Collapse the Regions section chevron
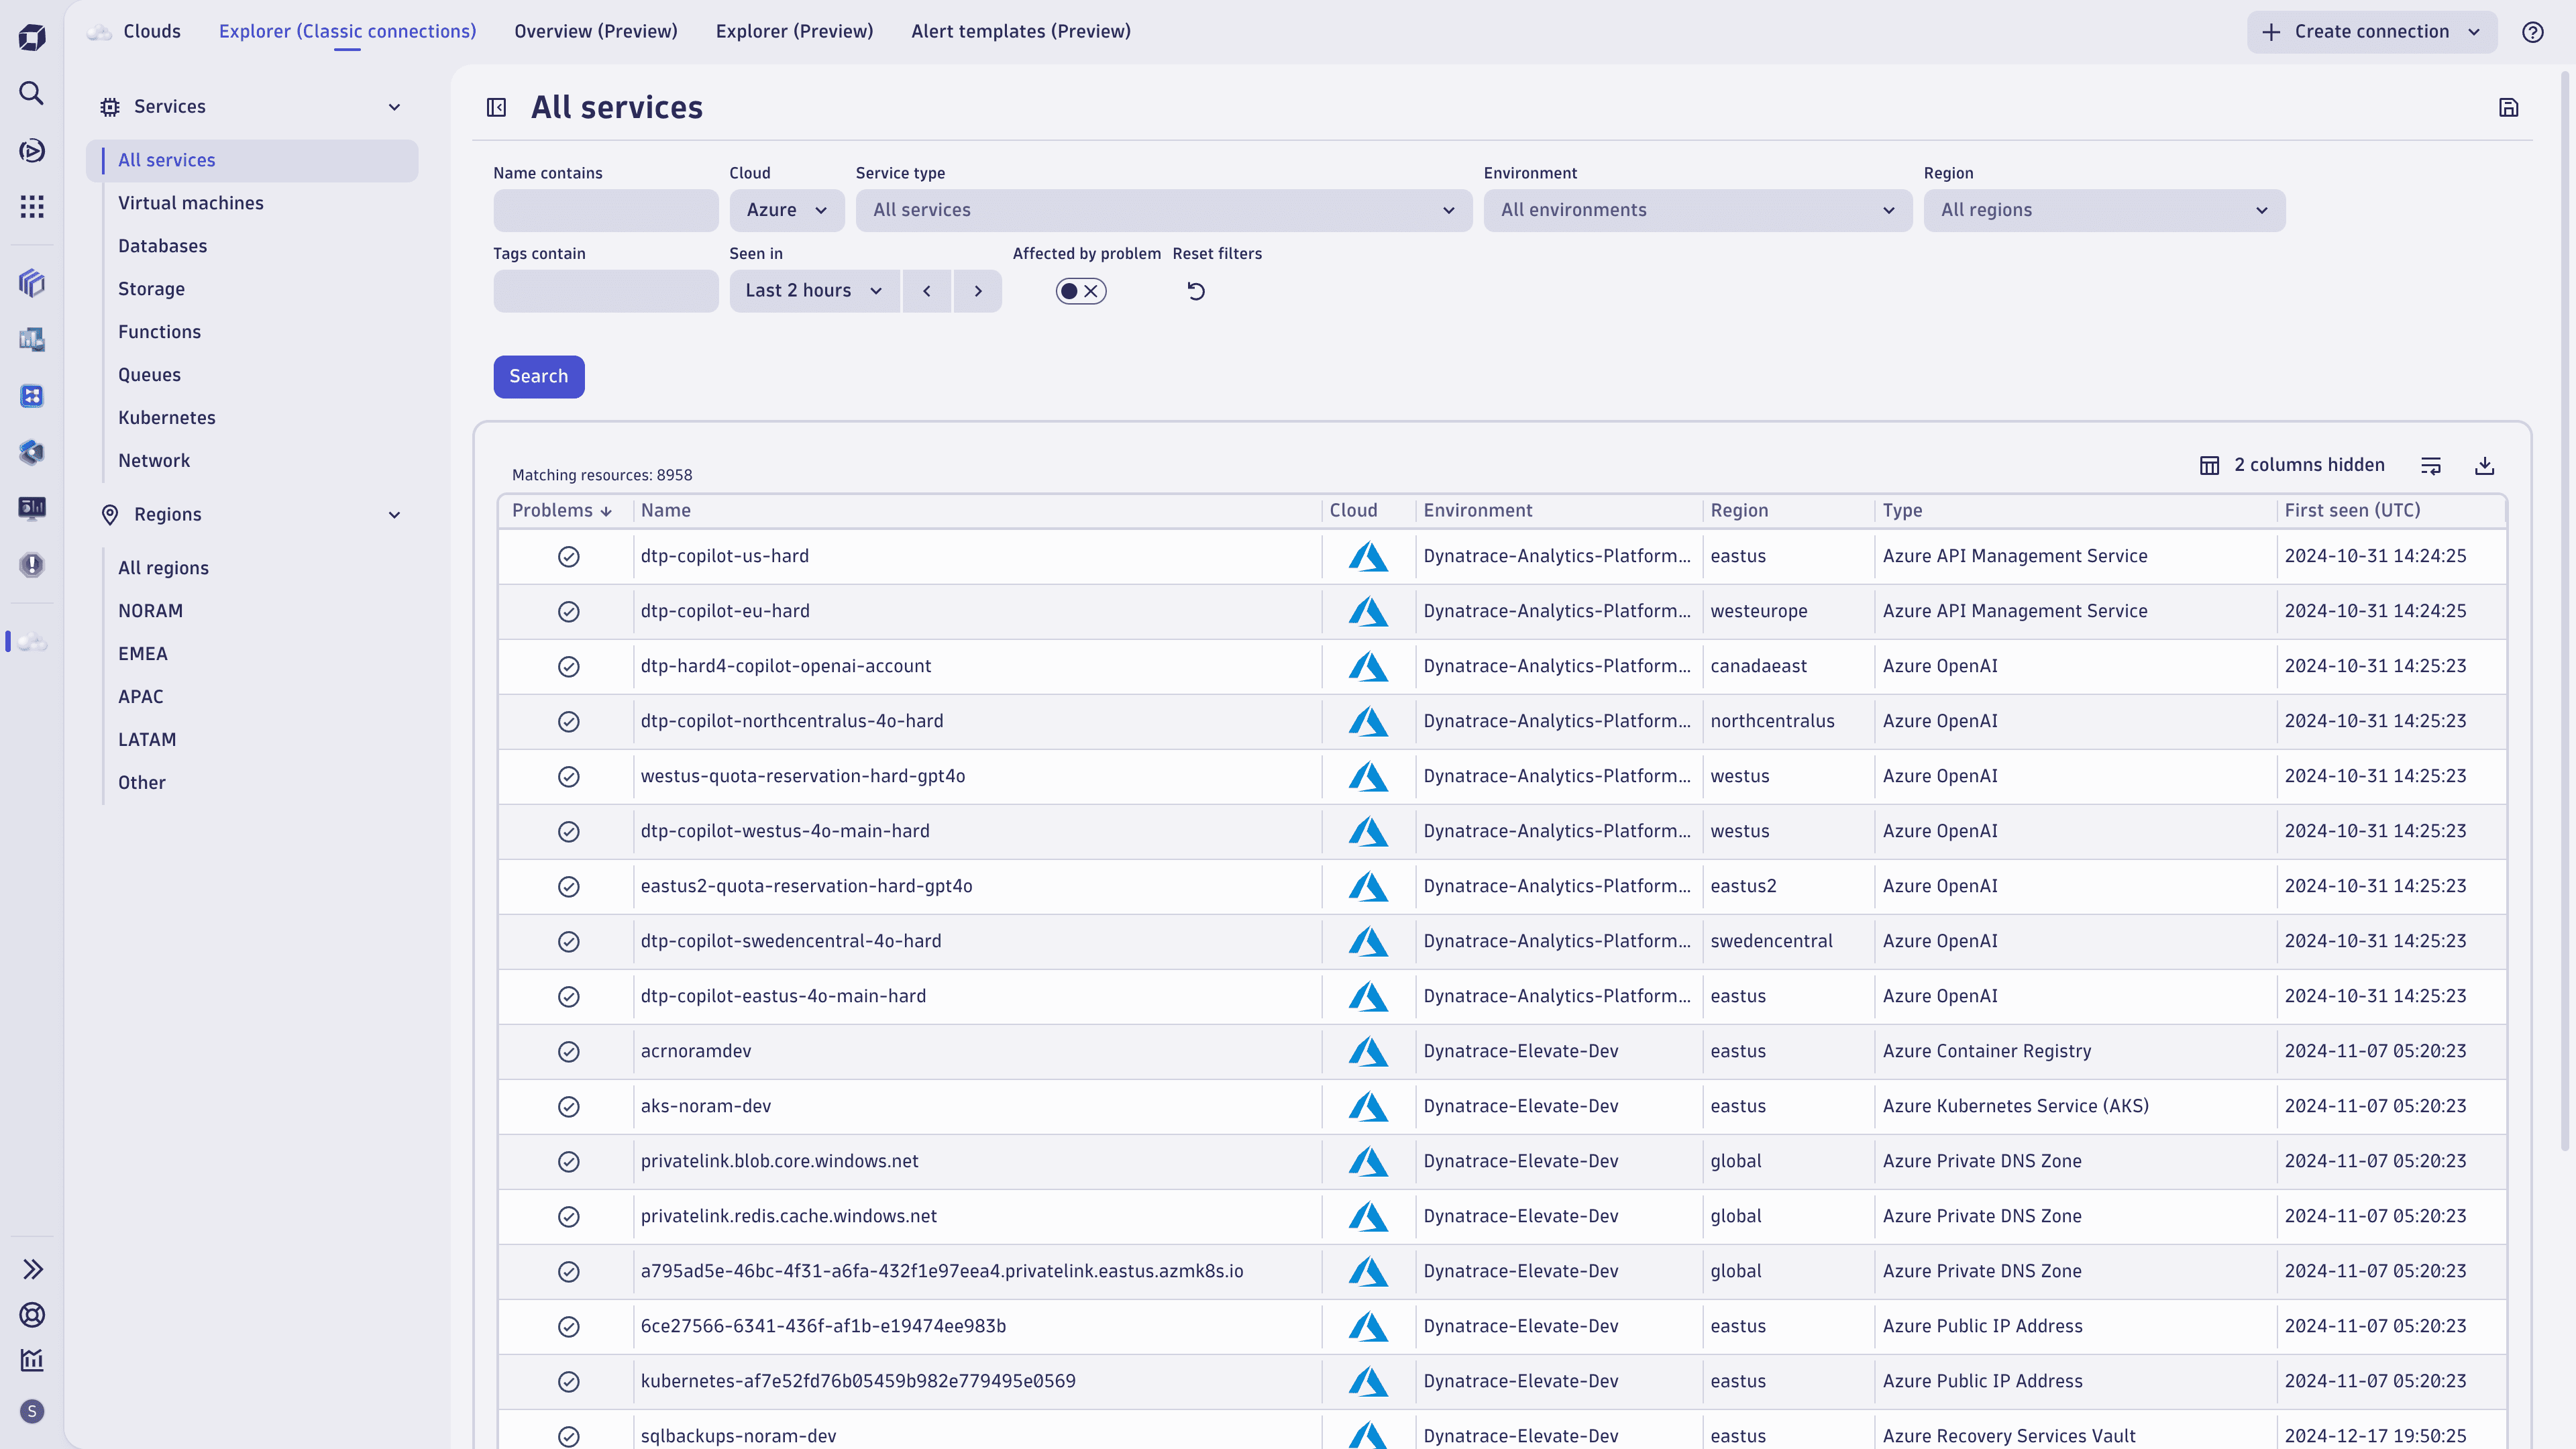 tap(394, 515)
